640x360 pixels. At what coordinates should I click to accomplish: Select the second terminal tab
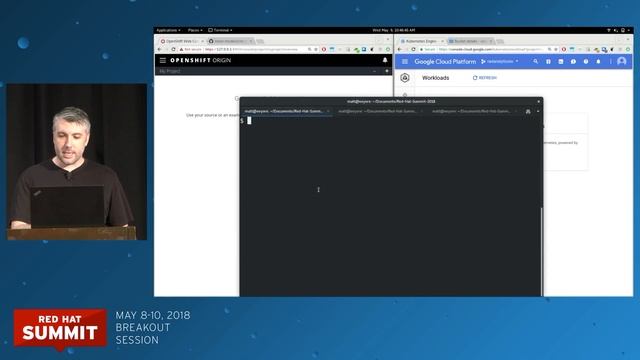(x=380, y=111)
